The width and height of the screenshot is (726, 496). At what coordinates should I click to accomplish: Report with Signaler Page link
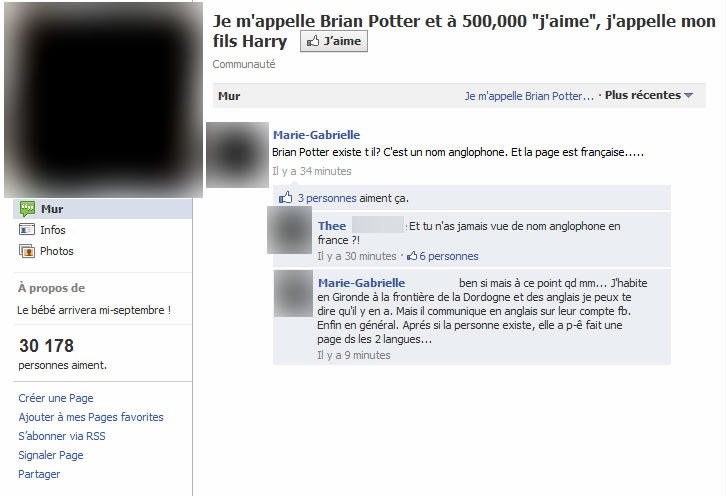[x=50, y=455]
